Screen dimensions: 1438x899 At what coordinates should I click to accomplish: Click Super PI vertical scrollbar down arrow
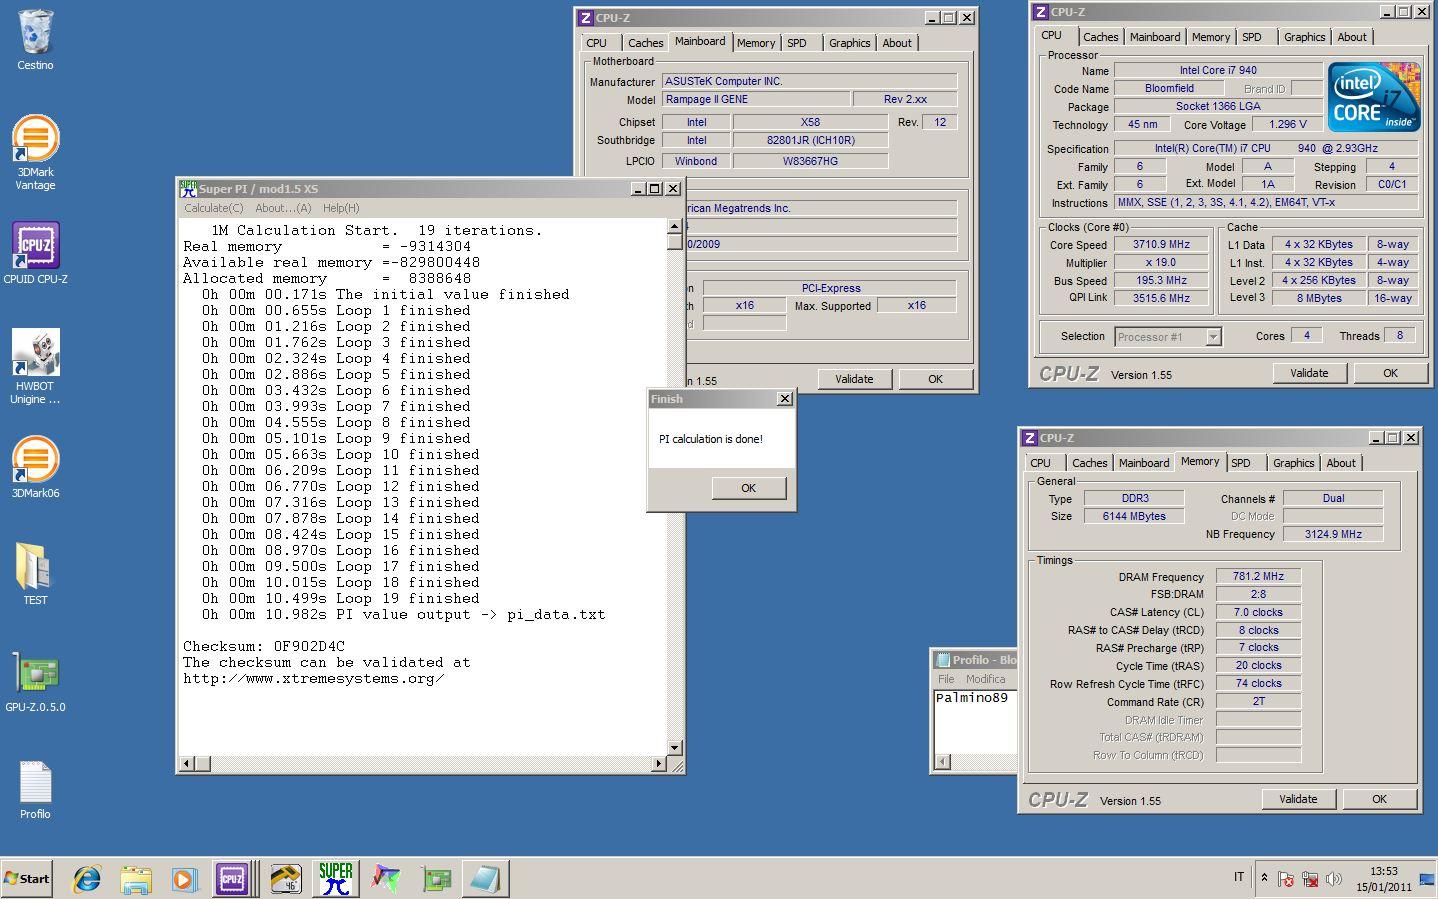[x=675, y=747]
